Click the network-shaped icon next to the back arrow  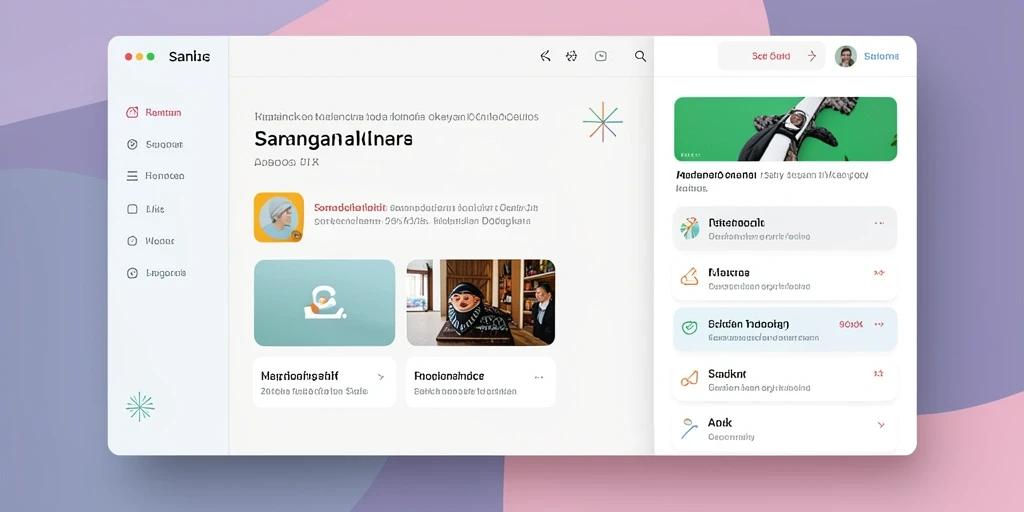click(571, 56)
